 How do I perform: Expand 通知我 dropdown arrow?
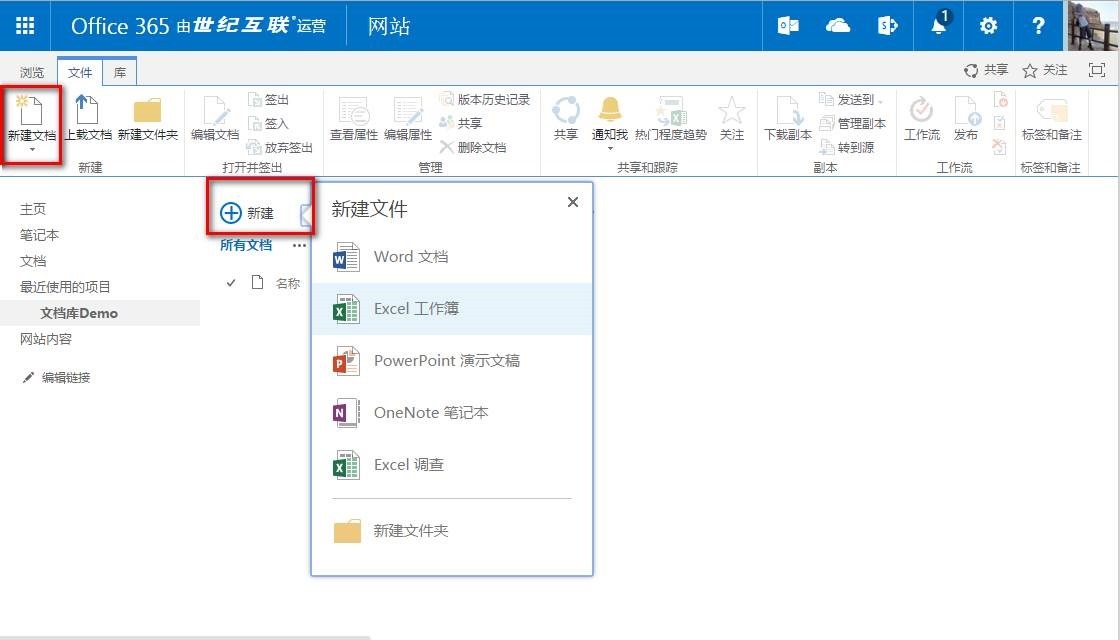(609, 148)
